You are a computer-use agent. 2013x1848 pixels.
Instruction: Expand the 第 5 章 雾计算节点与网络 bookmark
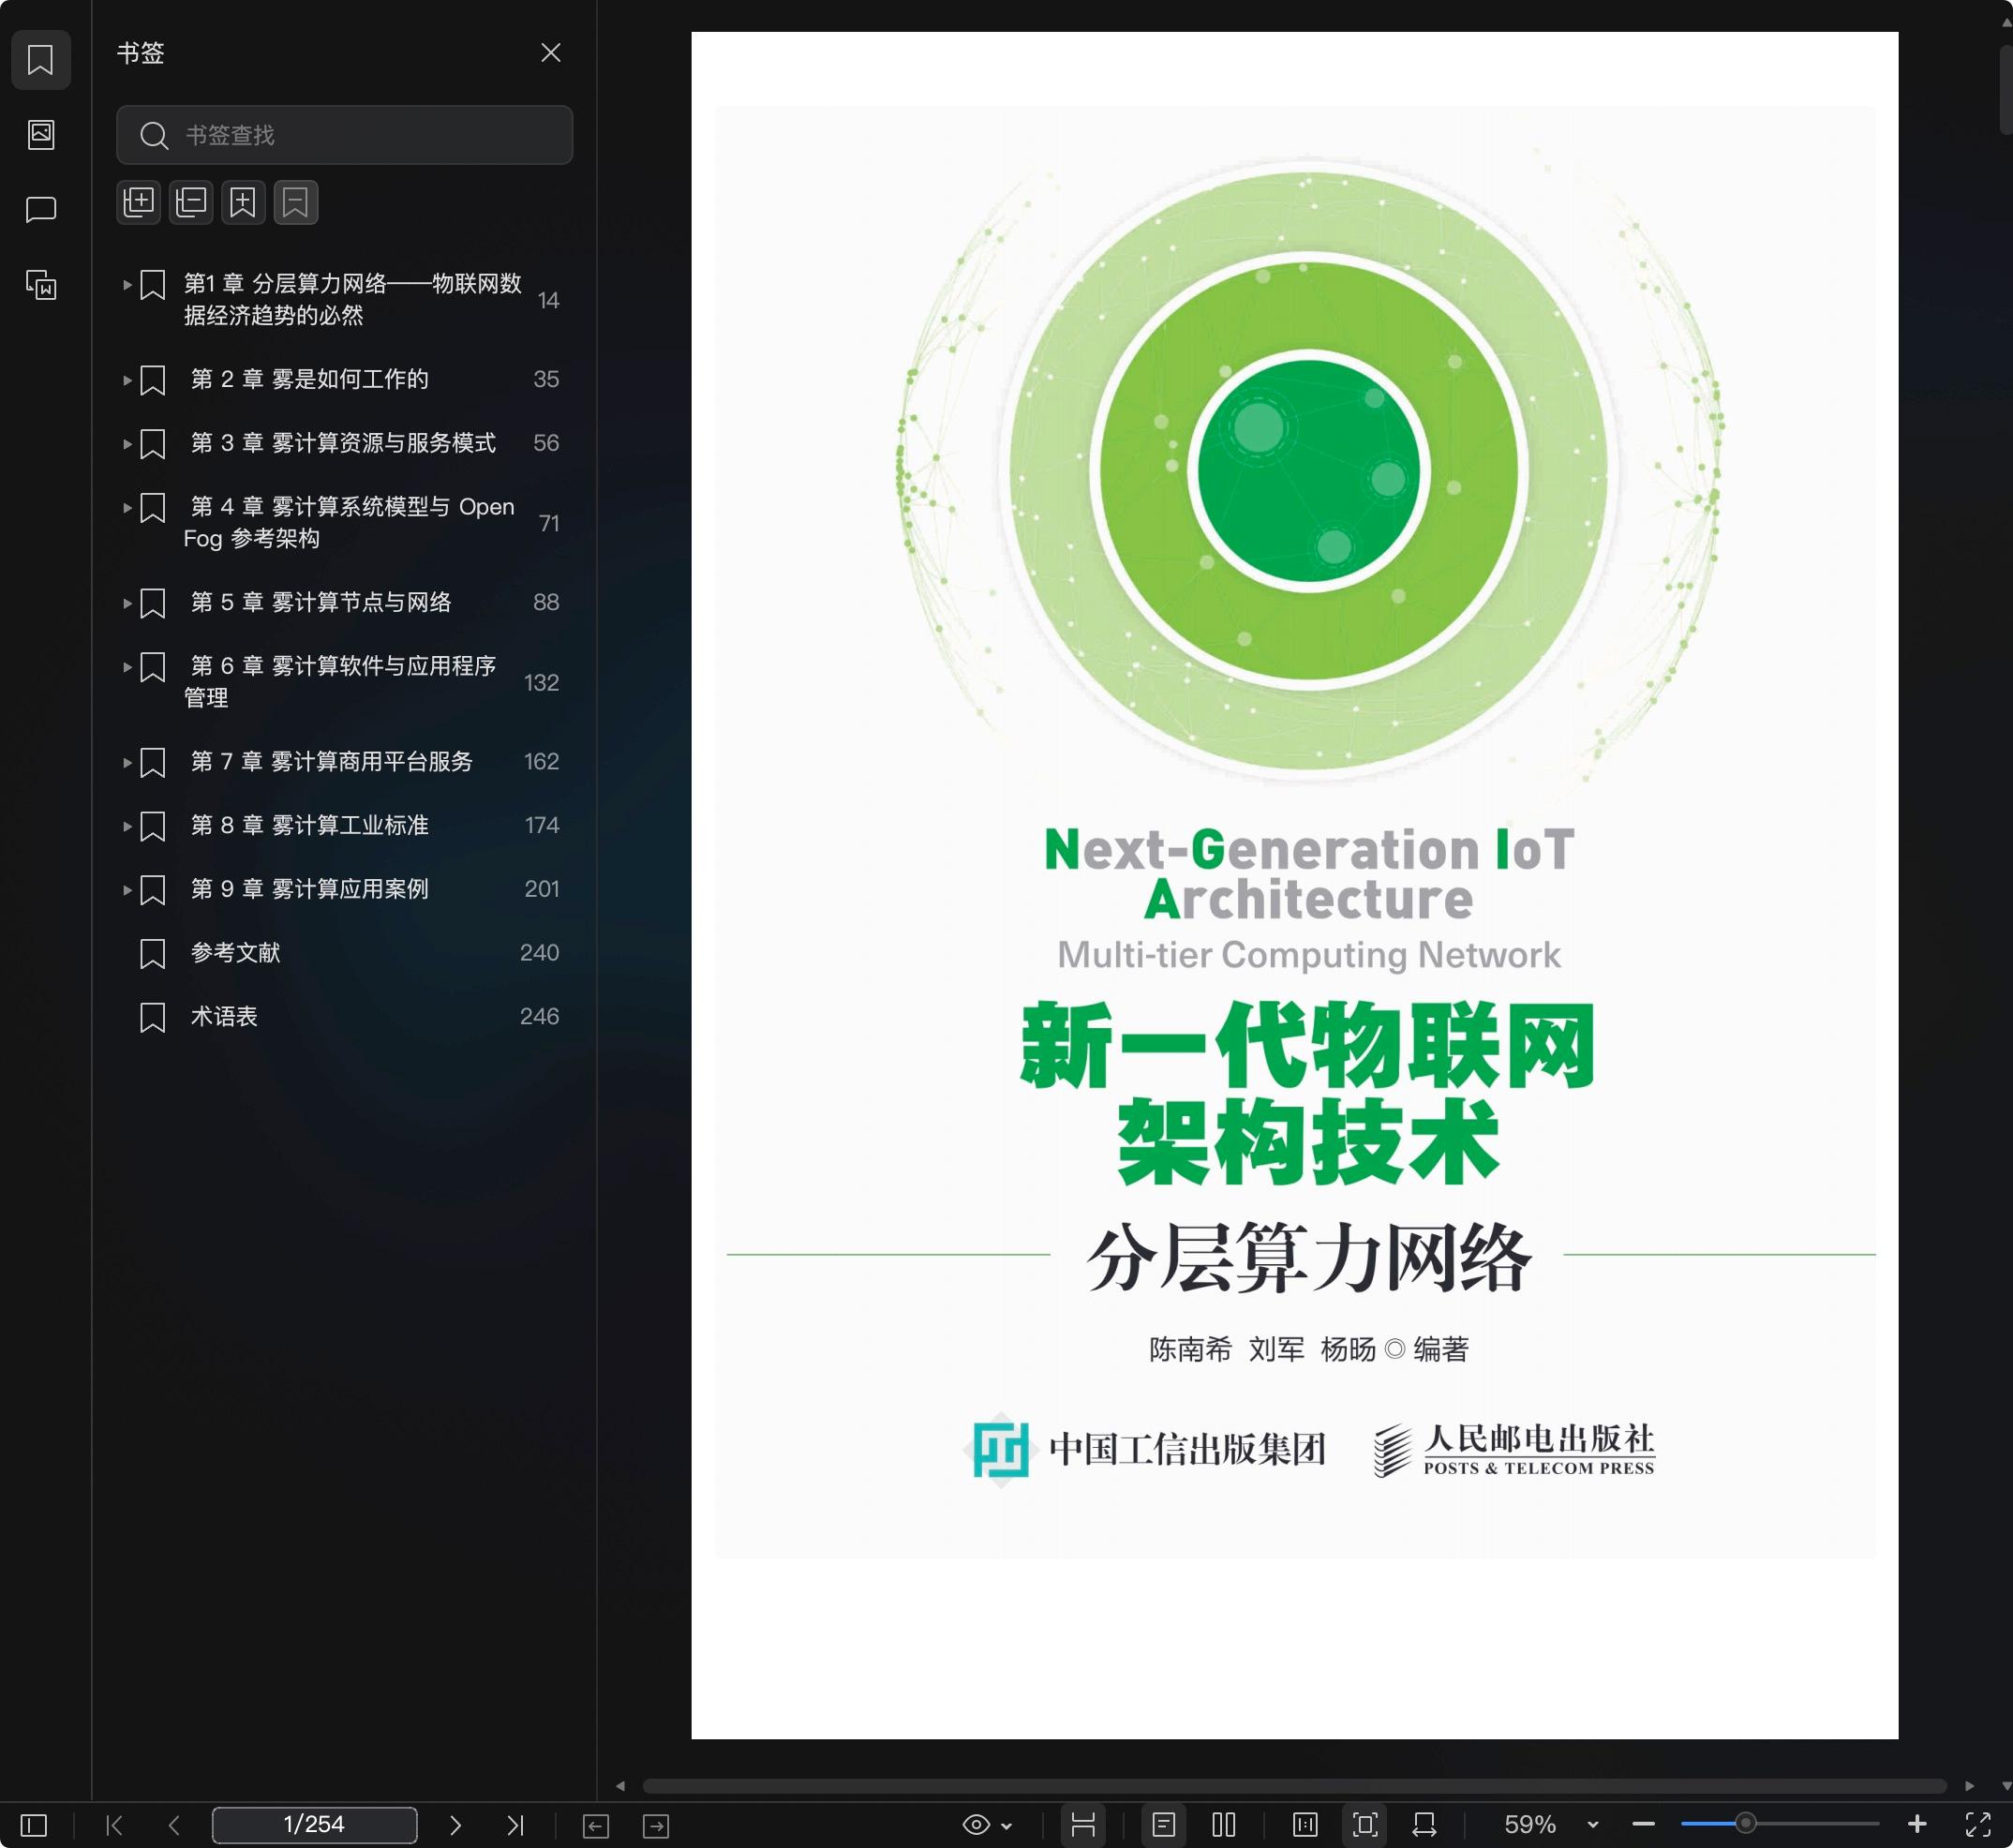(127, 603)
